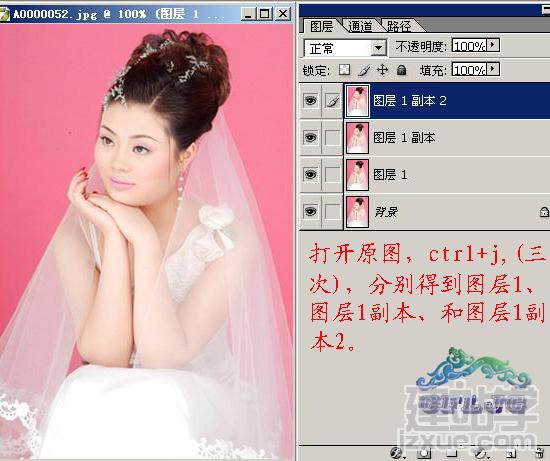This screenshot has width=550, height=461.
Task: Click the 不透明度 100% value field
Action: [469, 45]
